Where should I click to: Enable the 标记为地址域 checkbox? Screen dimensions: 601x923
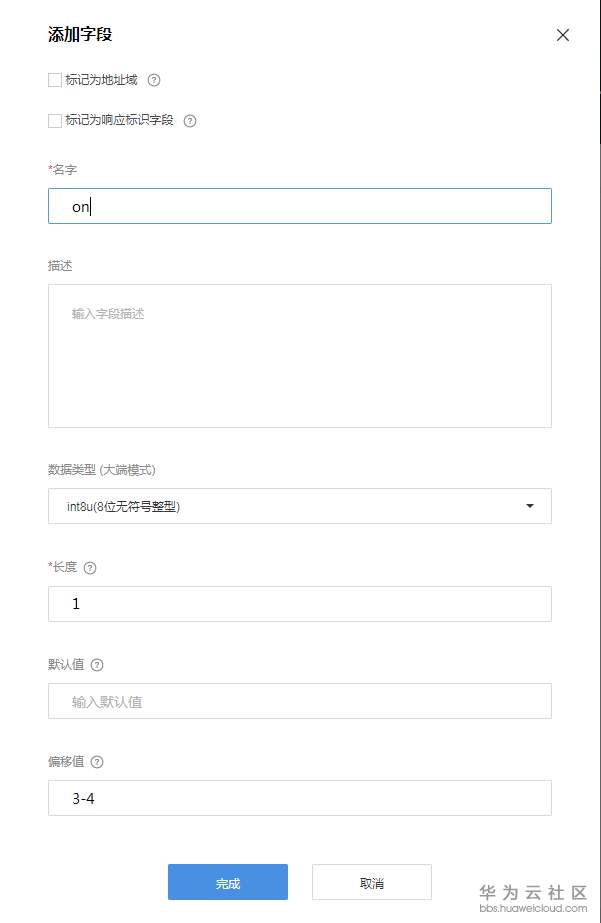(55, 80)
